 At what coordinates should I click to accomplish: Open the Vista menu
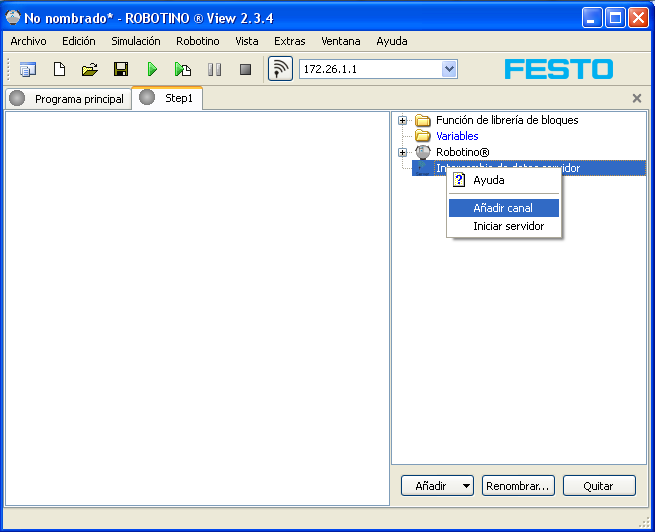point(247,41)
